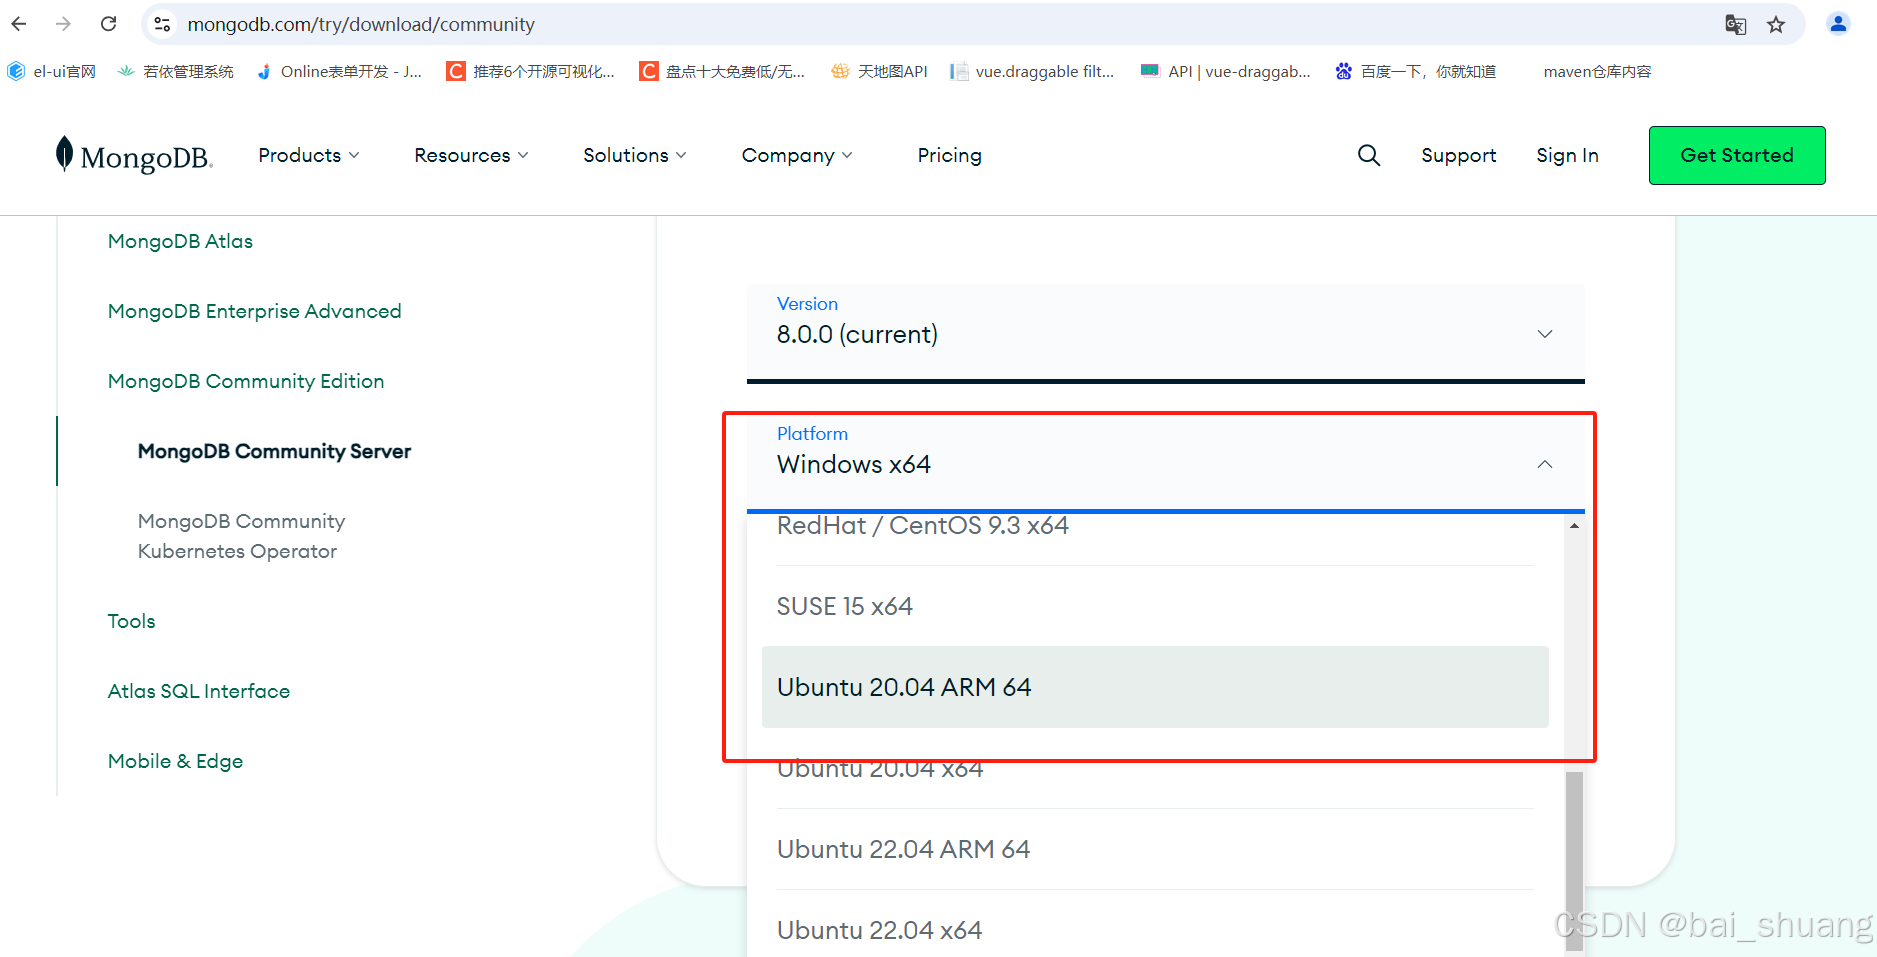
Task: Choose Ubuntu 22.04 x64 platform option
Action: coord(1155,930)
